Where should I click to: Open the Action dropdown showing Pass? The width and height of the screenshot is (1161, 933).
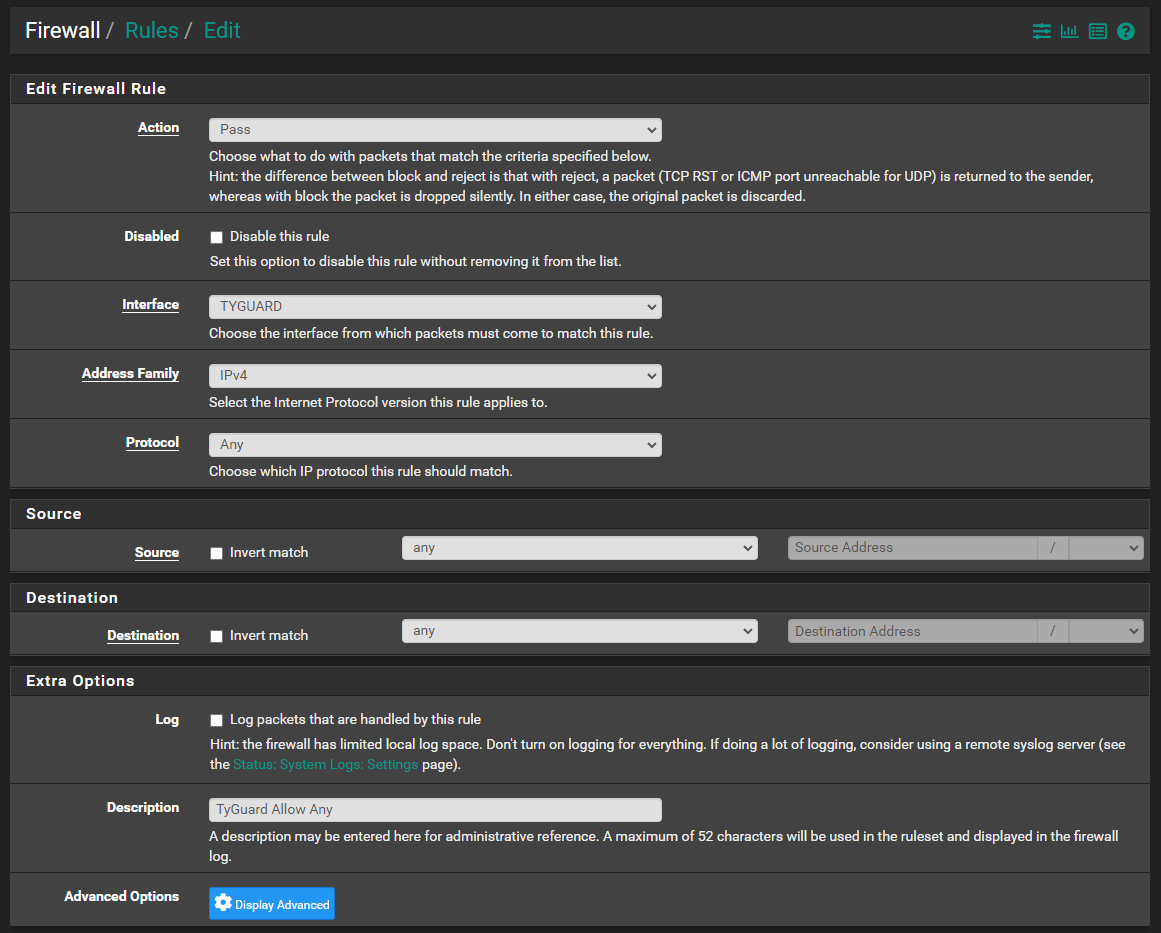point(435,130)
